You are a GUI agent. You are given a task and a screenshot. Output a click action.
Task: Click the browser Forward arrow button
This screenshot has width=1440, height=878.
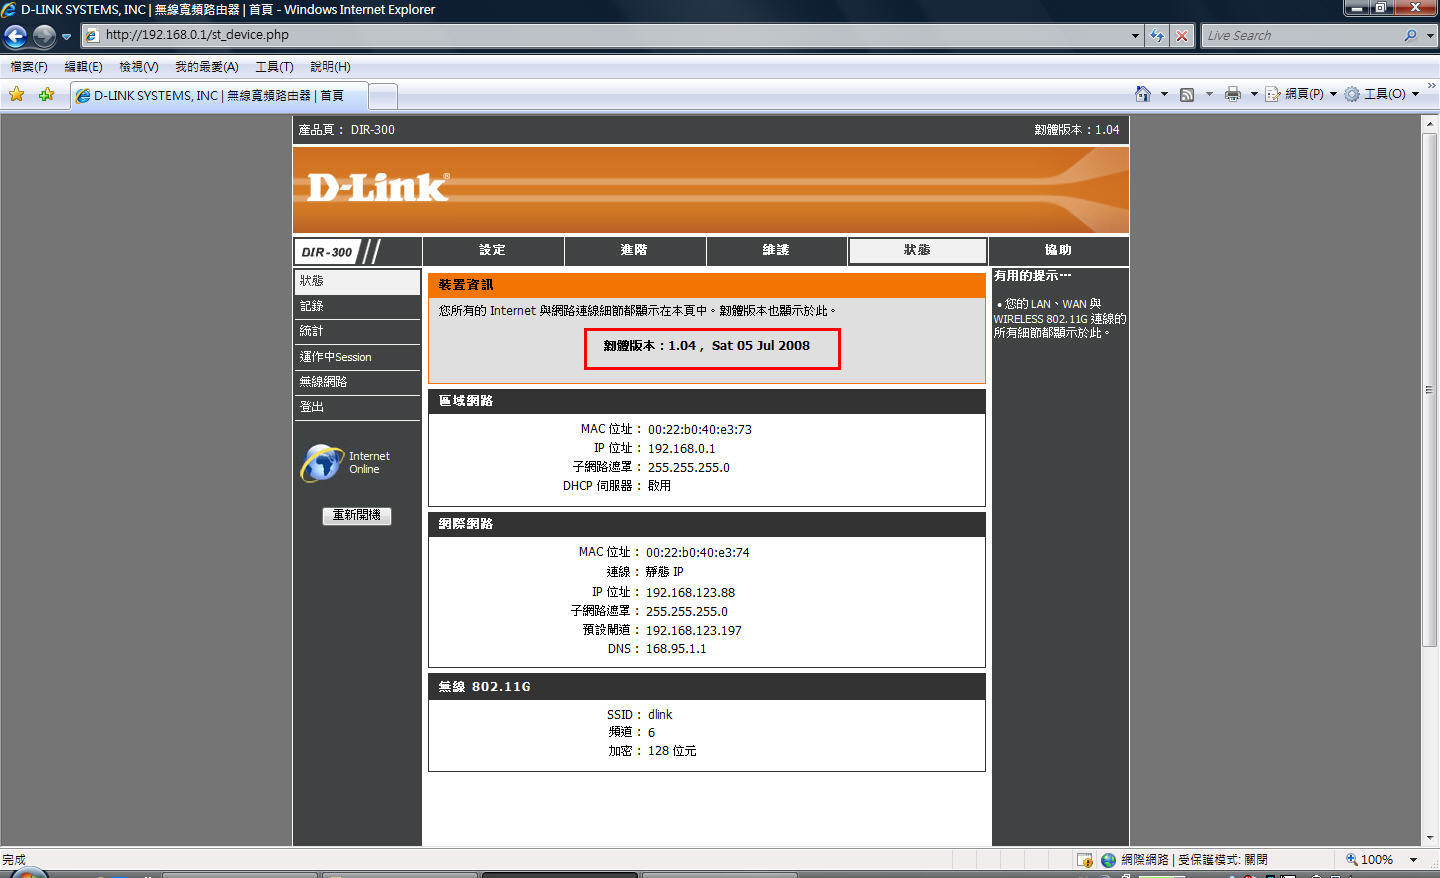tap(44, 37)
